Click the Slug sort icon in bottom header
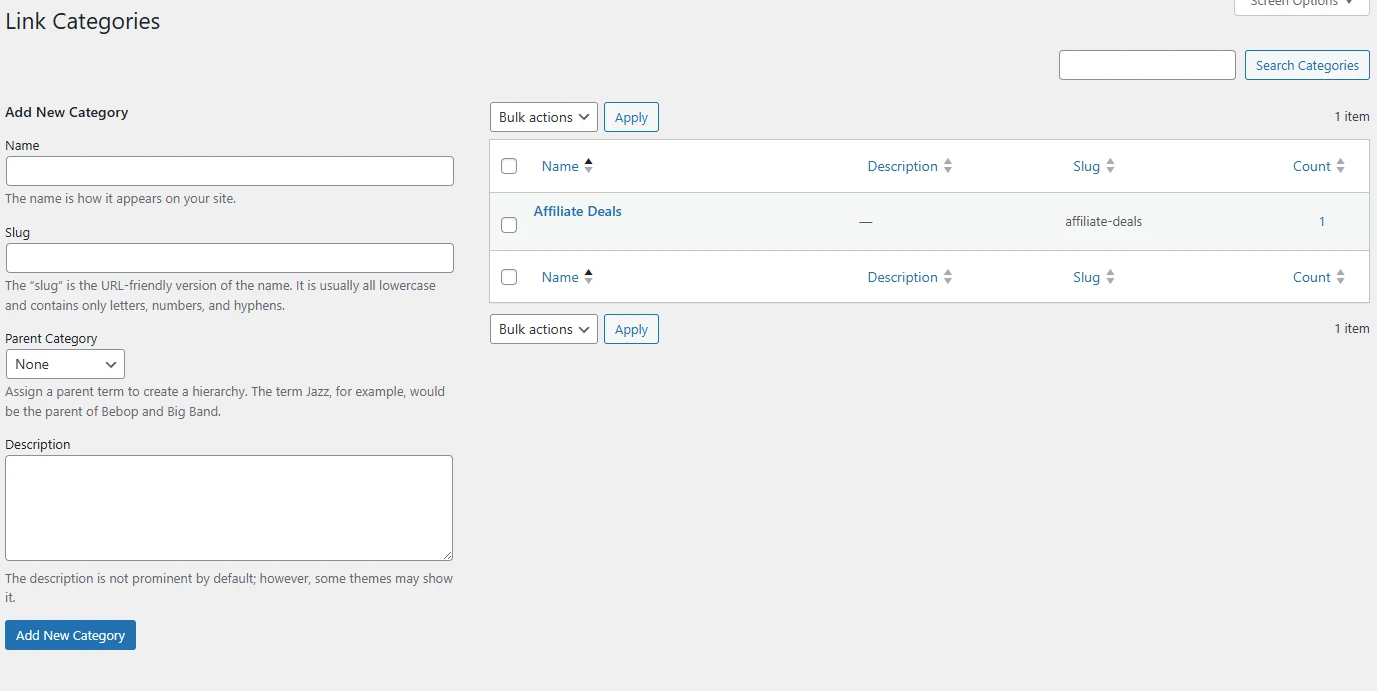Image resolution: width=1377 pixels, height=691 pixels. [x=1112, y=276]
